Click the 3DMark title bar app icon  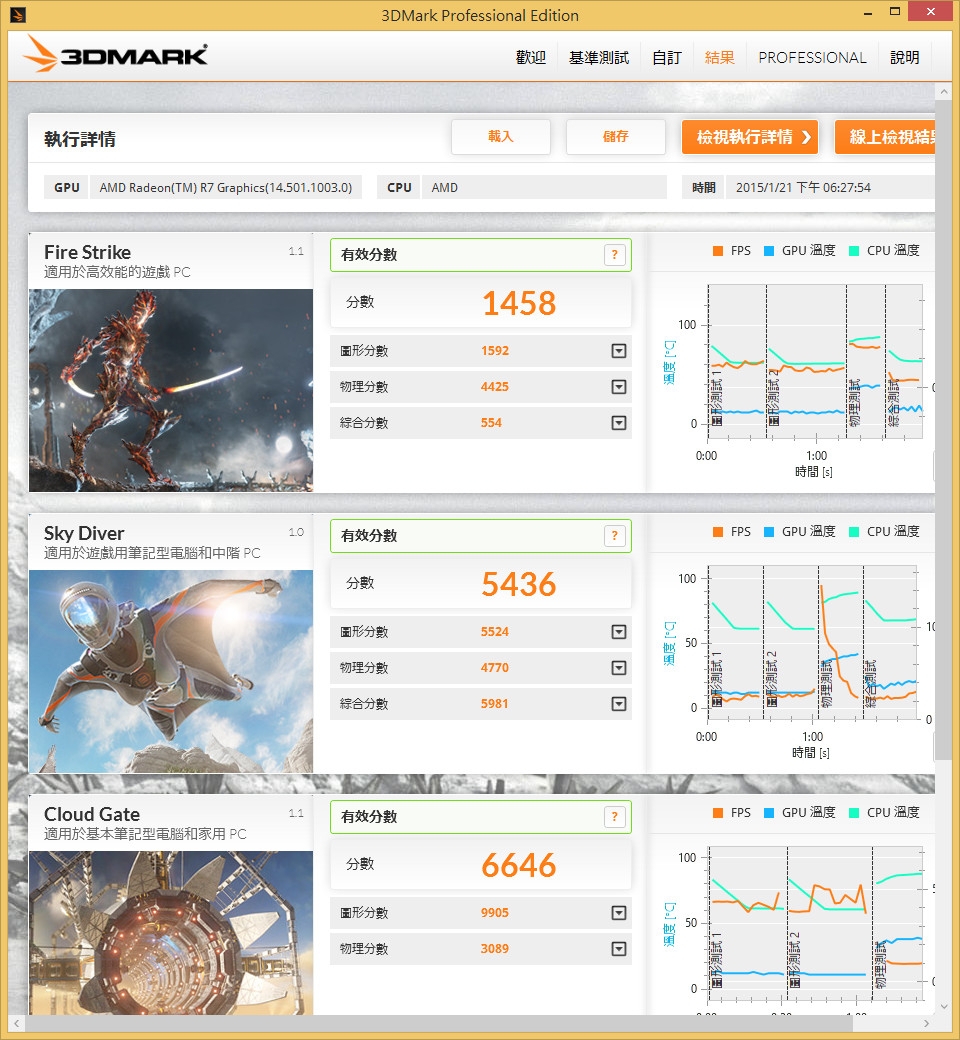tap(18, 14)
